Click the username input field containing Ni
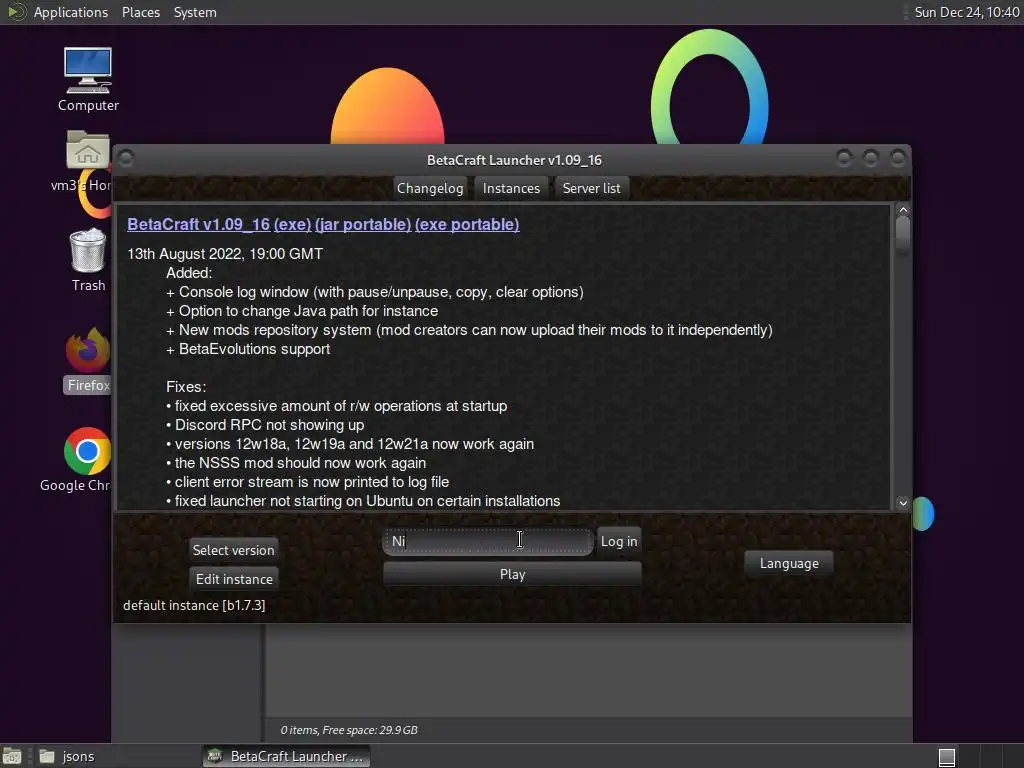This screenshot has height=768, width=1024. [488, 541]
